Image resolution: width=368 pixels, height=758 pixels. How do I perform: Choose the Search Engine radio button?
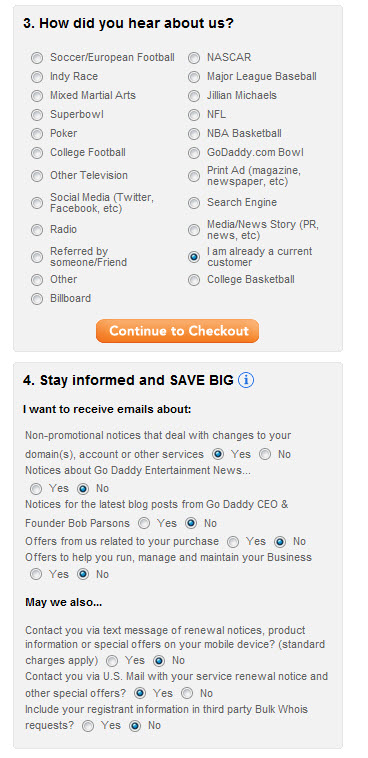(194, 203)
